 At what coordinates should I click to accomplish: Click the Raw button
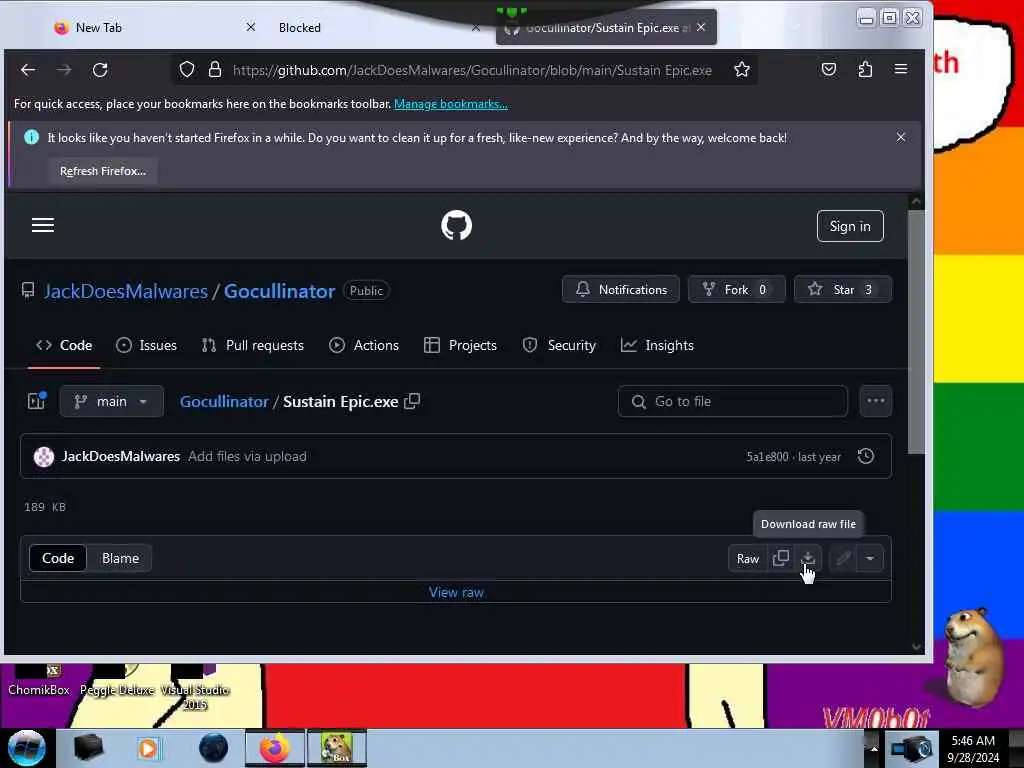pyautogui.click(x=748, y=558)
